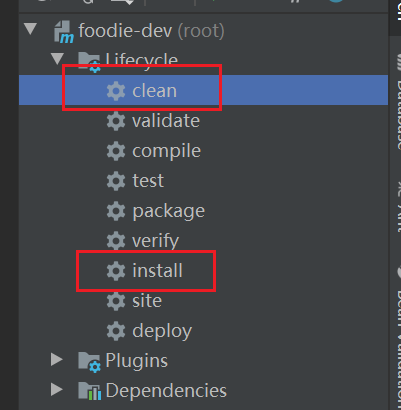
Task: Collapse the Lifecycle node arrow
Action: click(x=57, y=59)
